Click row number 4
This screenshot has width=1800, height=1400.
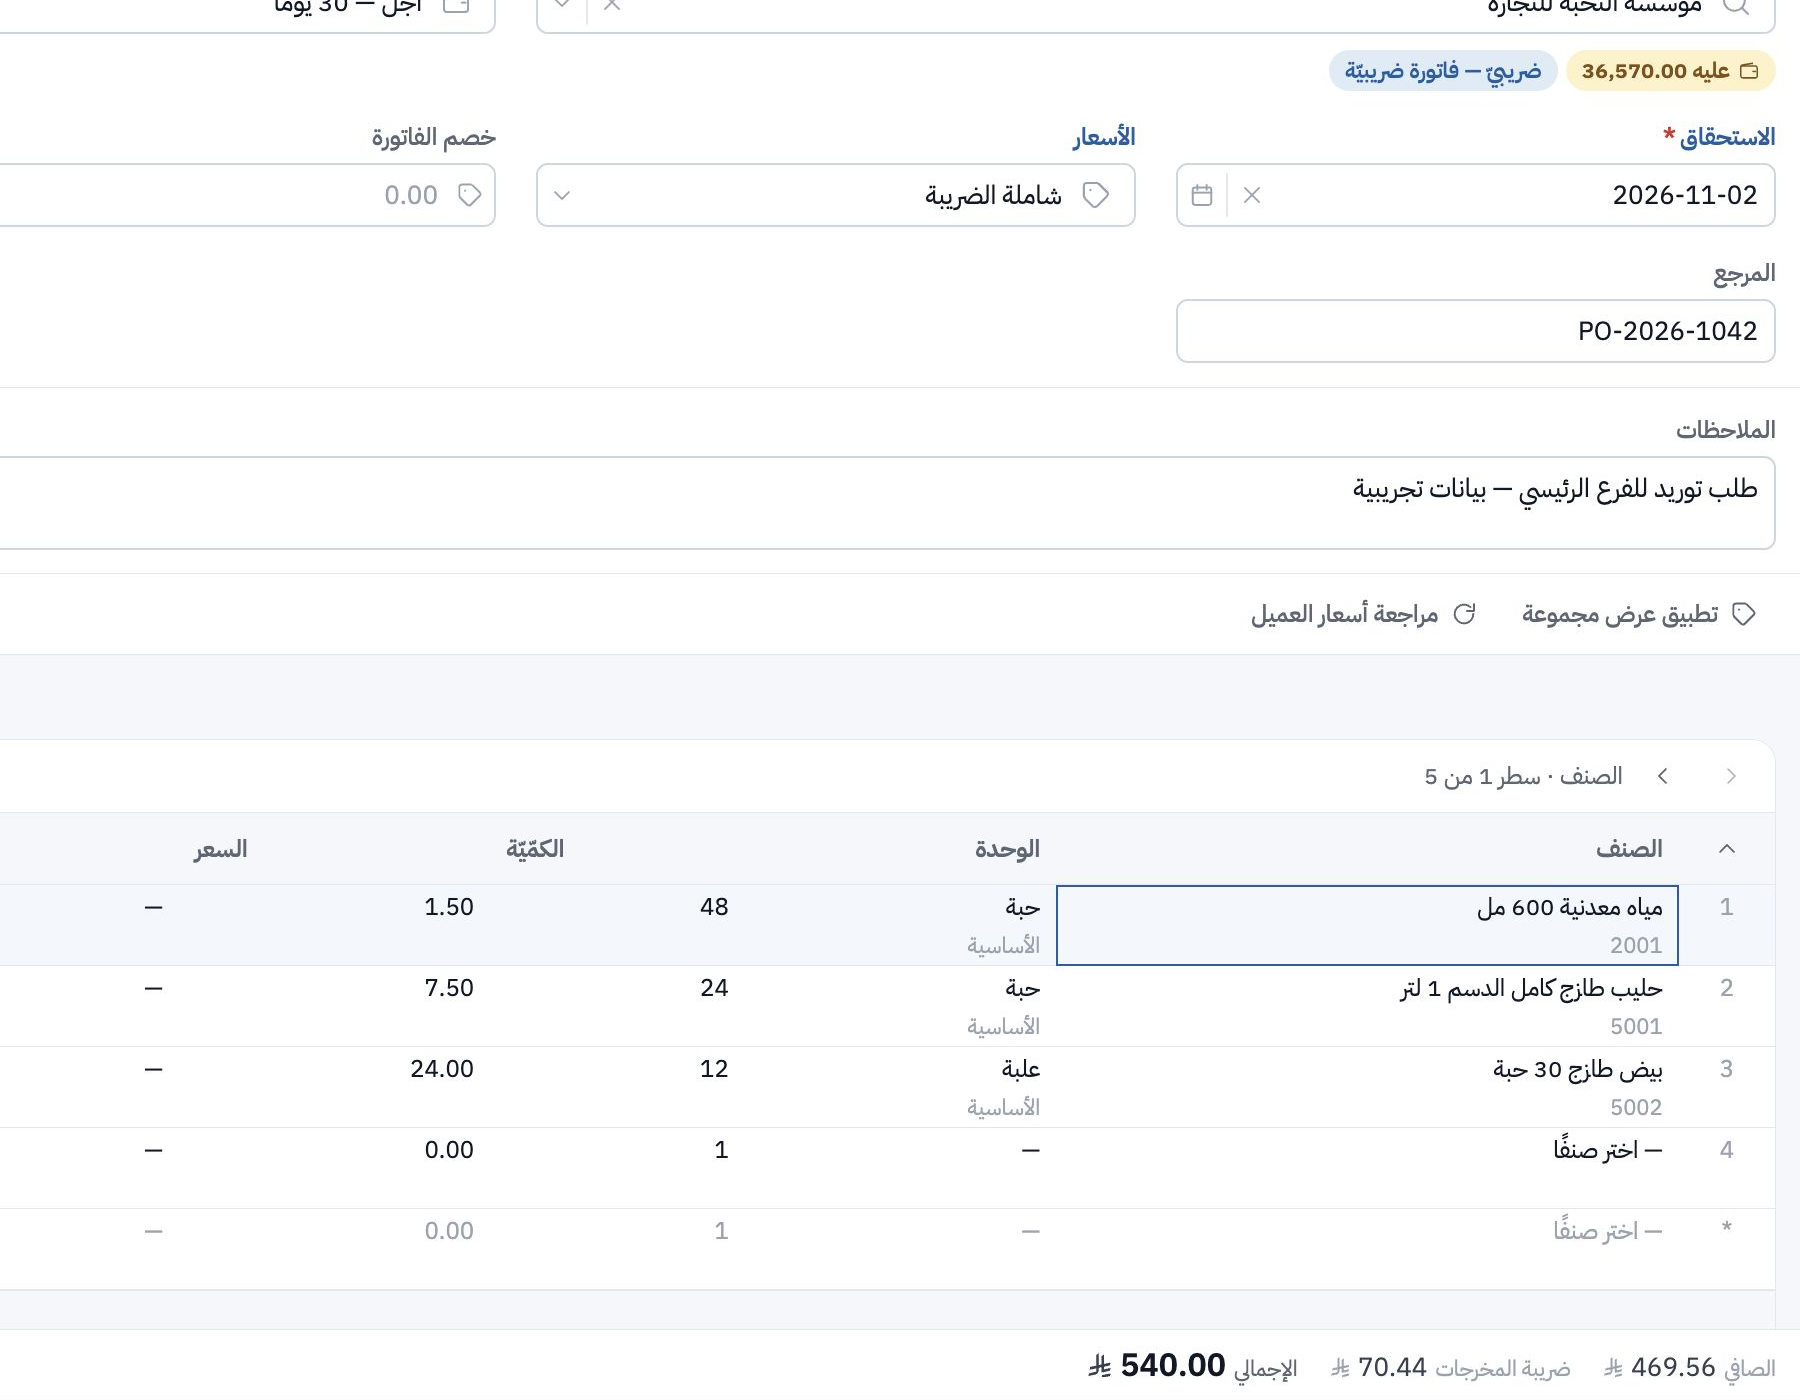(1726, 1150)
